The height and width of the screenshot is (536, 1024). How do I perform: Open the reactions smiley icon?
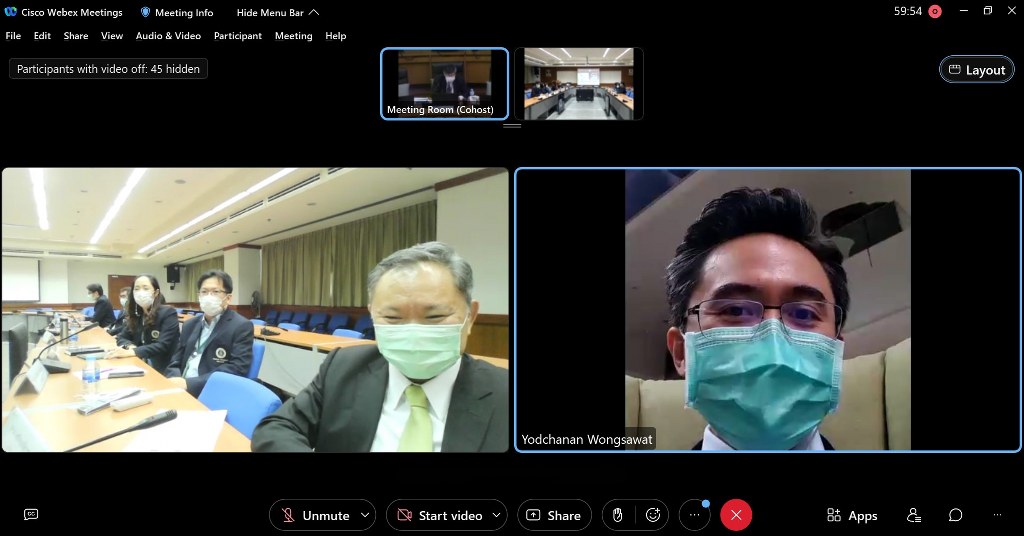coord(653,515)
